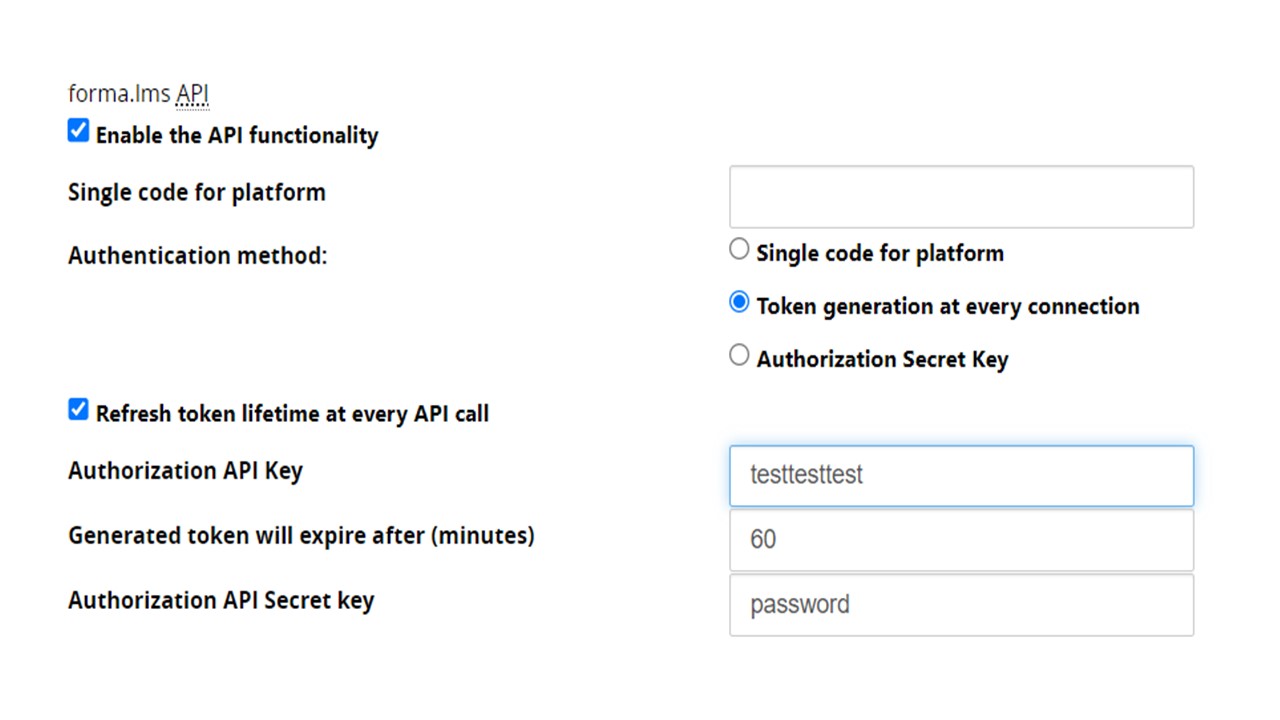This screenshot has width=1280, height=720.
Task: Click the token expiry field showing 60
Action: coord(961,540)
